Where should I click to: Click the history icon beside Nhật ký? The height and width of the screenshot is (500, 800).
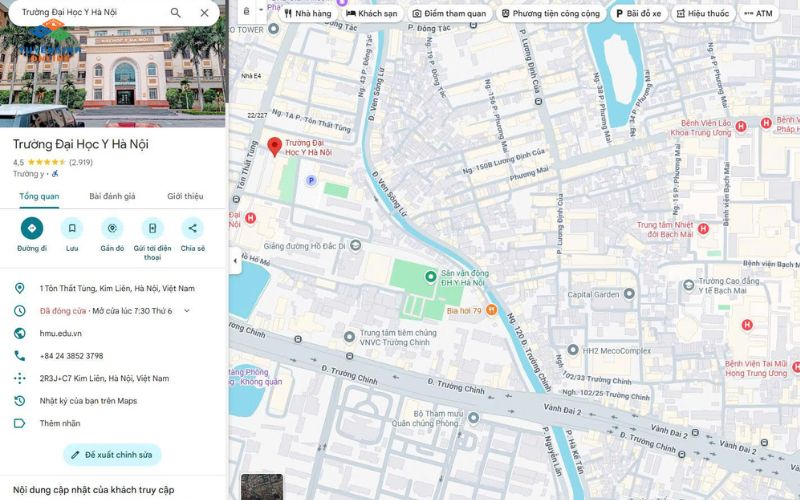point(19,401)
